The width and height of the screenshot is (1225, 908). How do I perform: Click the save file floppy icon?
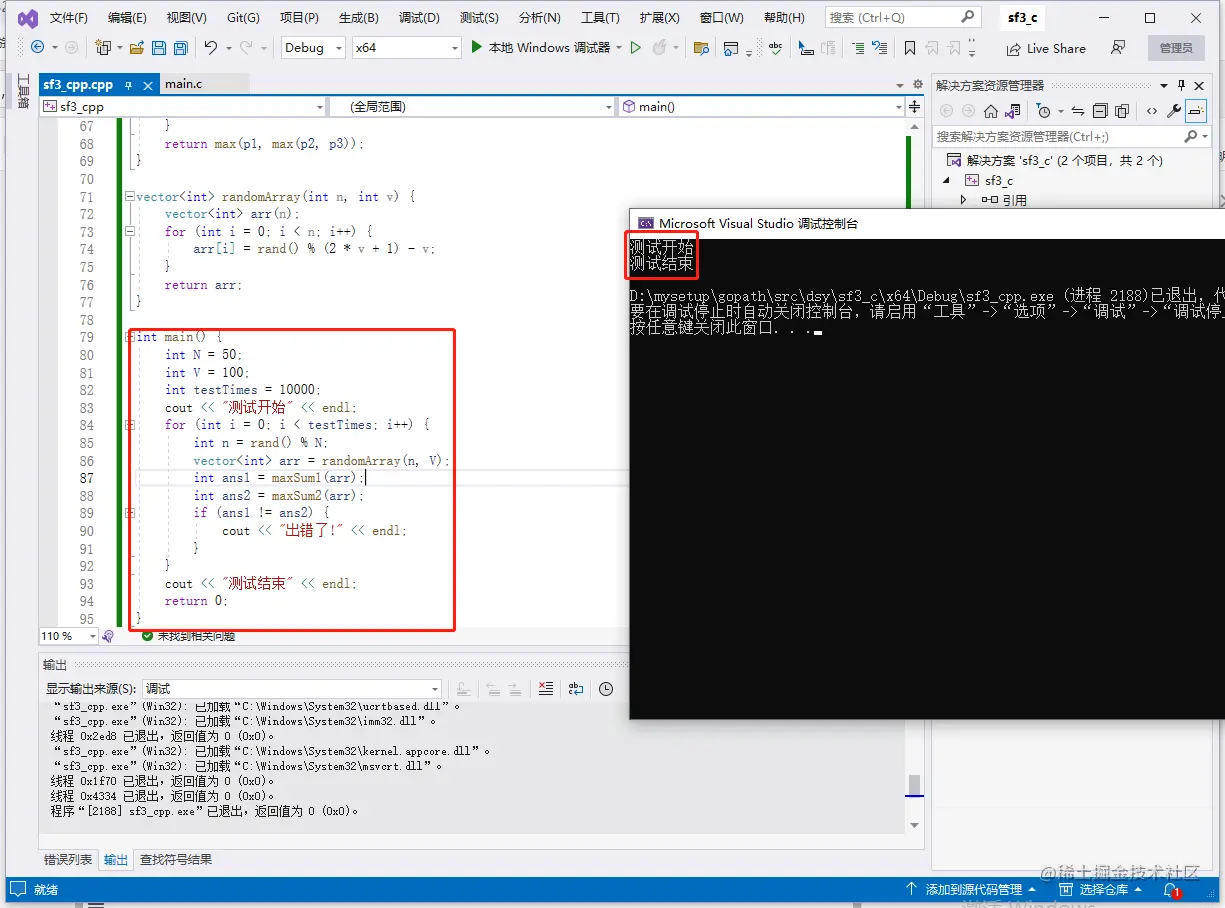point(158,47)
